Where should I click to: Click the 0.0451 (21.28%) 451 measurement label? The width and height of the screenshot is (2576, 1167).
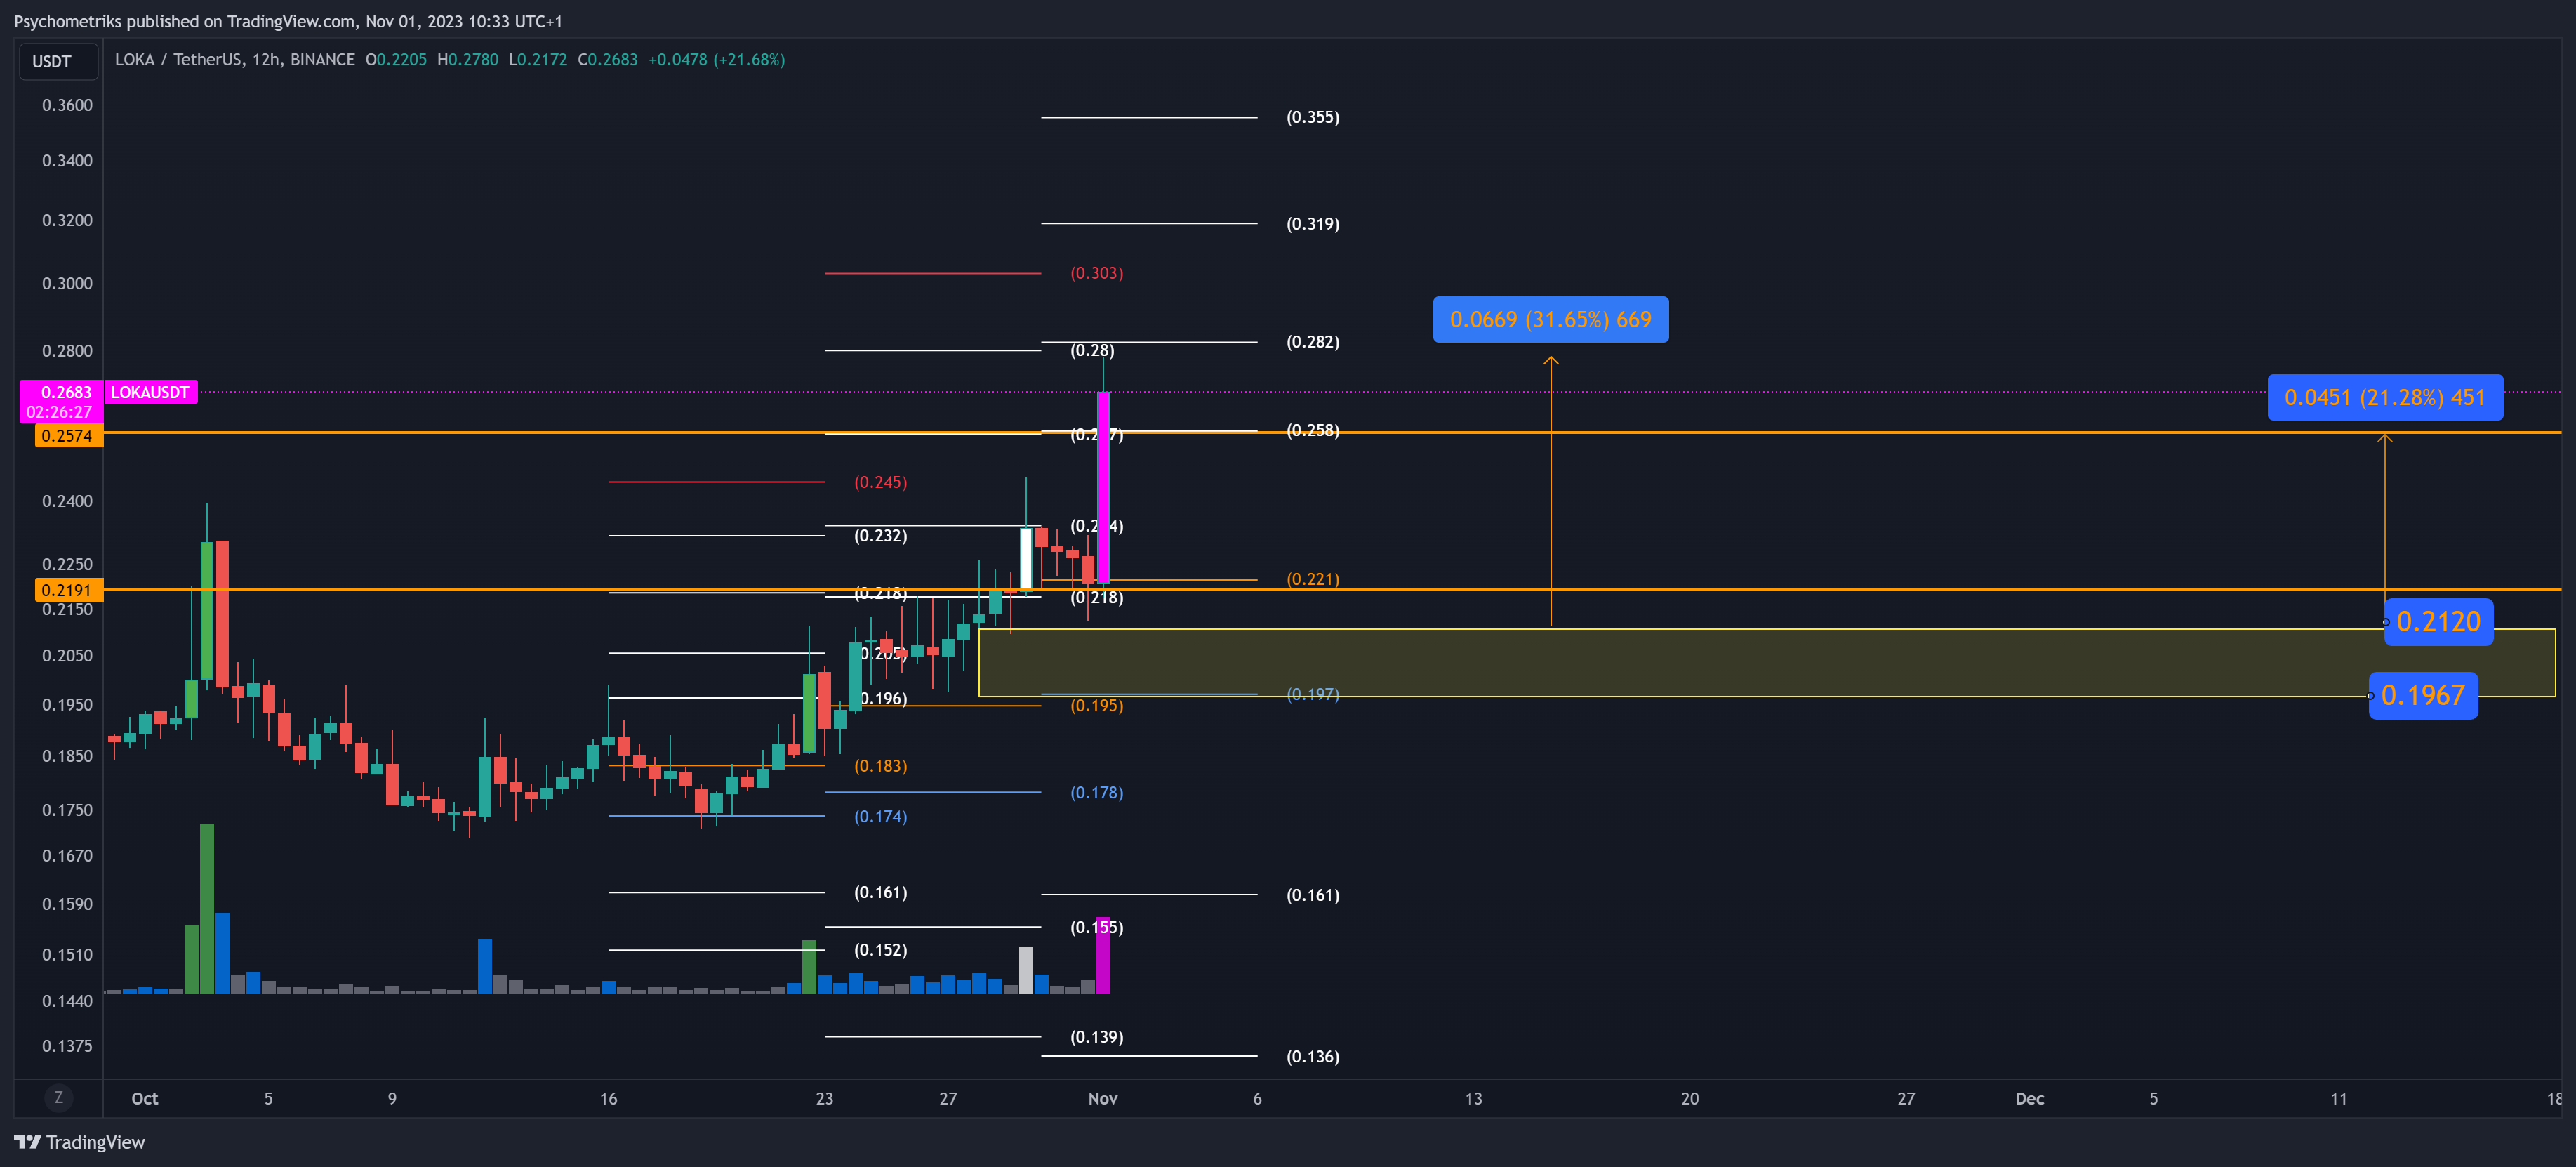(x=2384, y=397)
